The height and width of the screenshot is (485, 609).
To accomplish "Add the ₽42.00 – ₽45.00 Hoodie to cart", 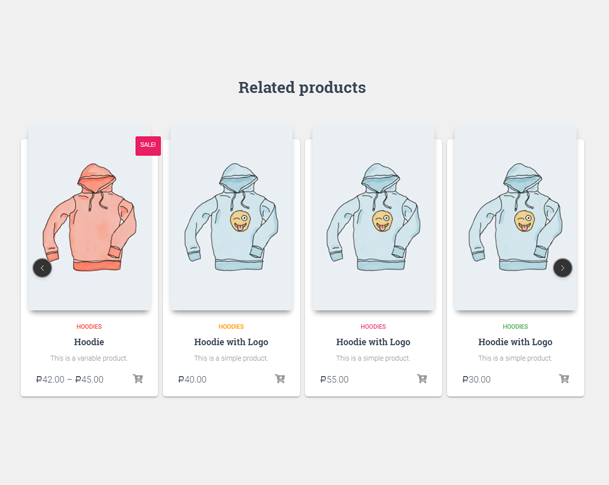I will tap(138, 379).
